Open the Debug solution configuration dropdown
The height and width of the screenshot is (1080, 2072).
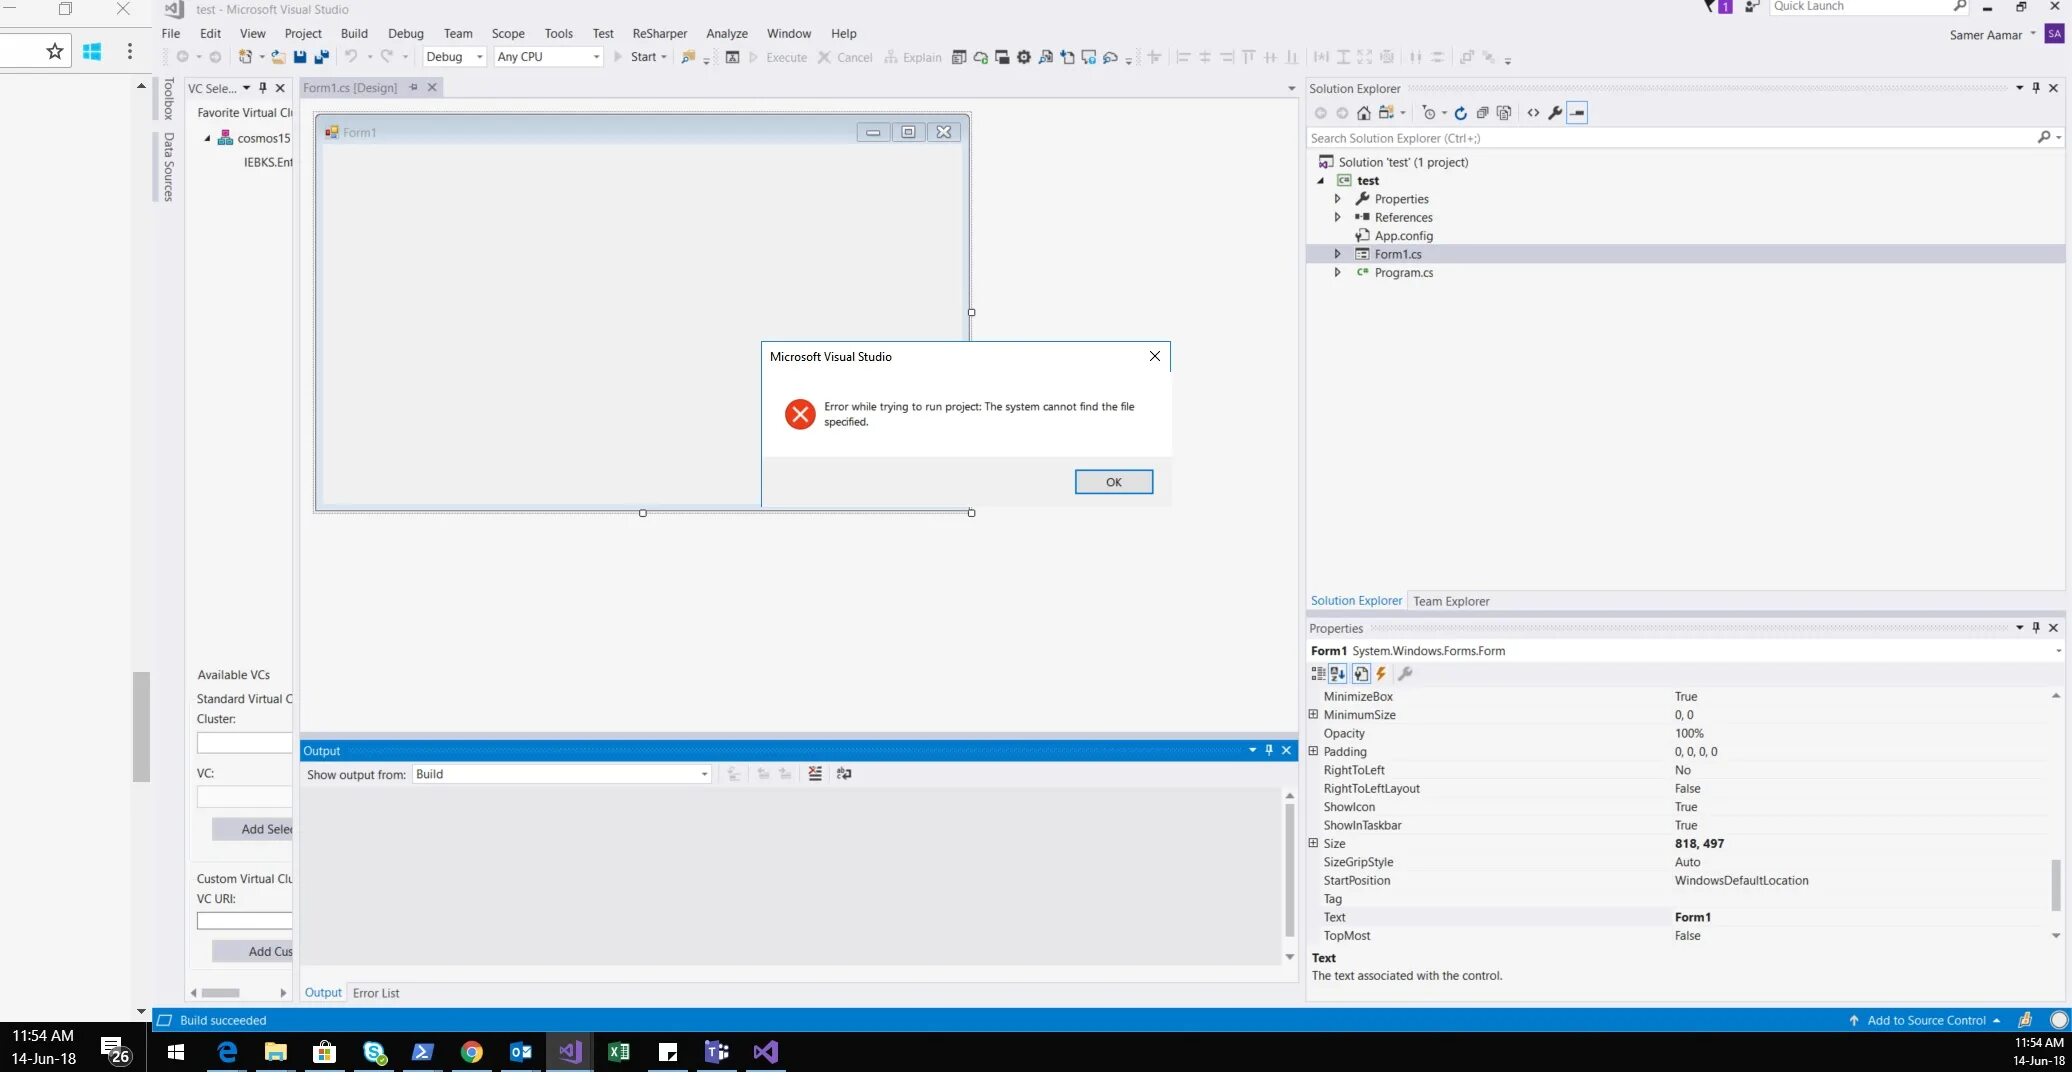tap(454, 57)
